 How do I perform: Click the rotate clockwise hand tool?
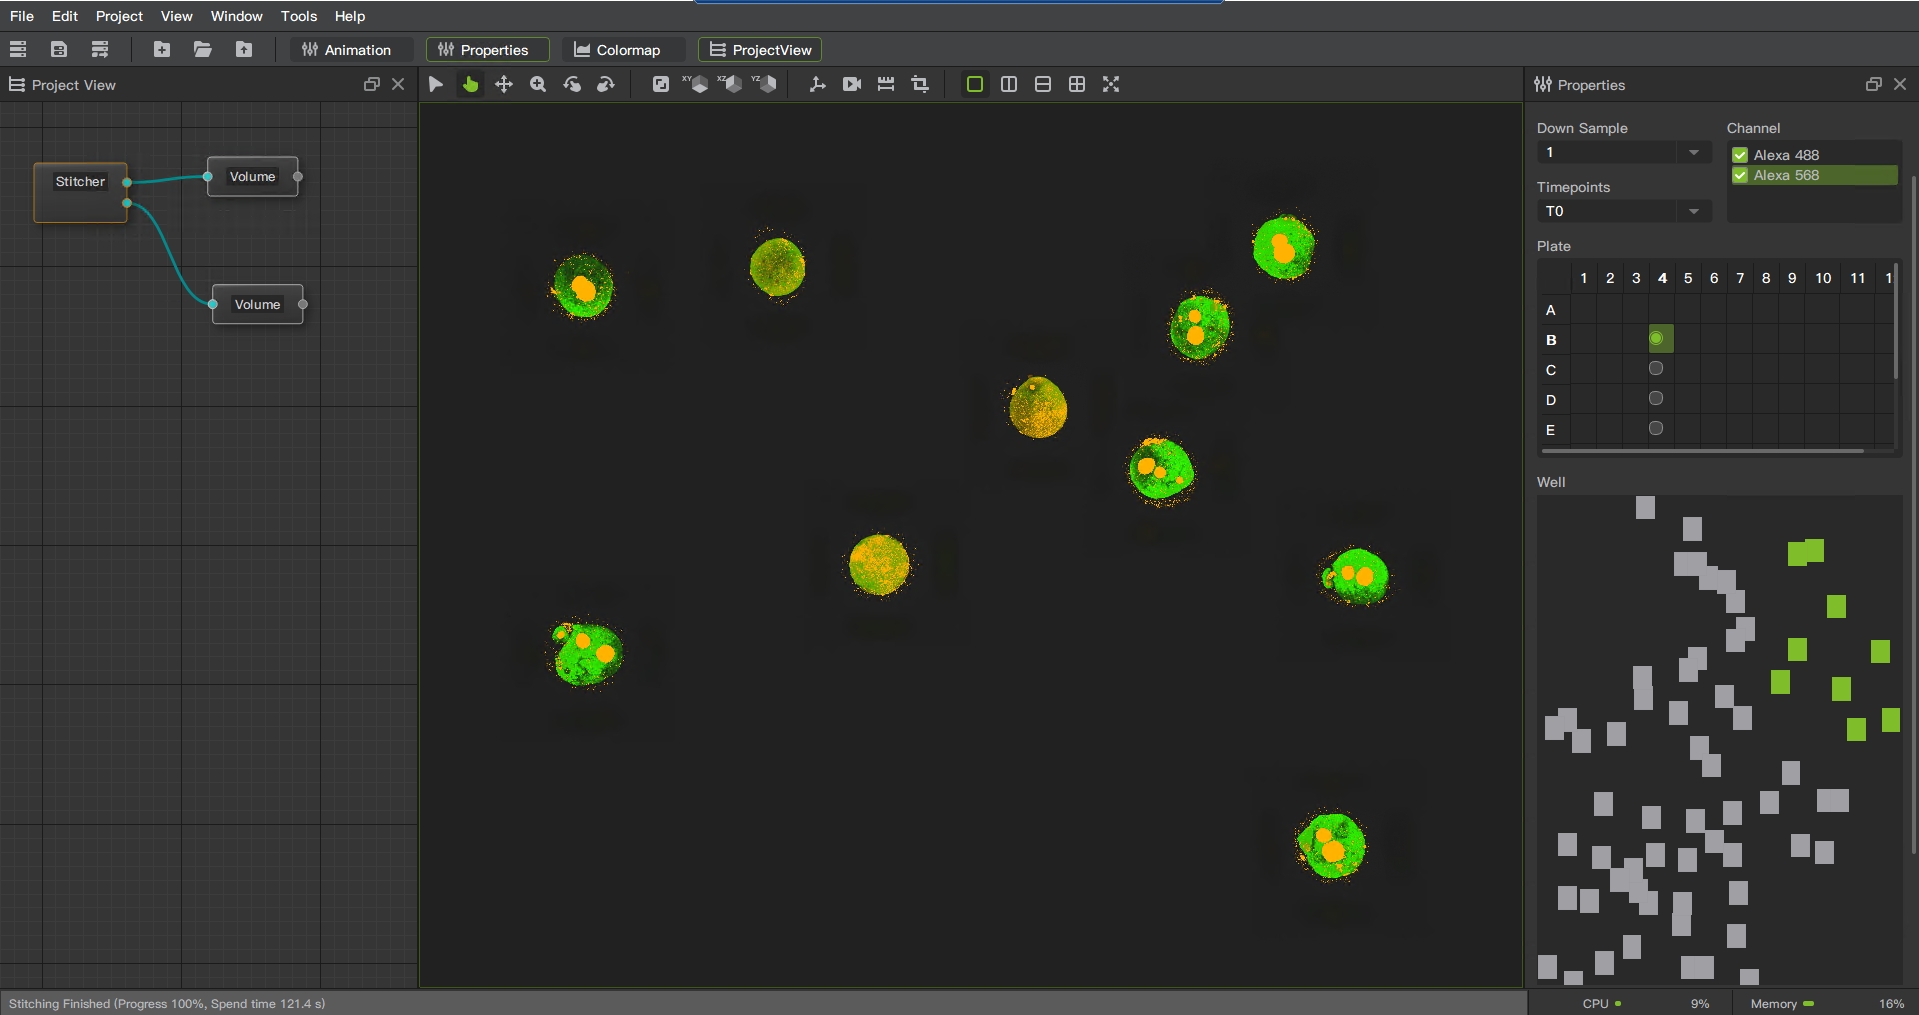pyautogui.click(x=606, y=84)
